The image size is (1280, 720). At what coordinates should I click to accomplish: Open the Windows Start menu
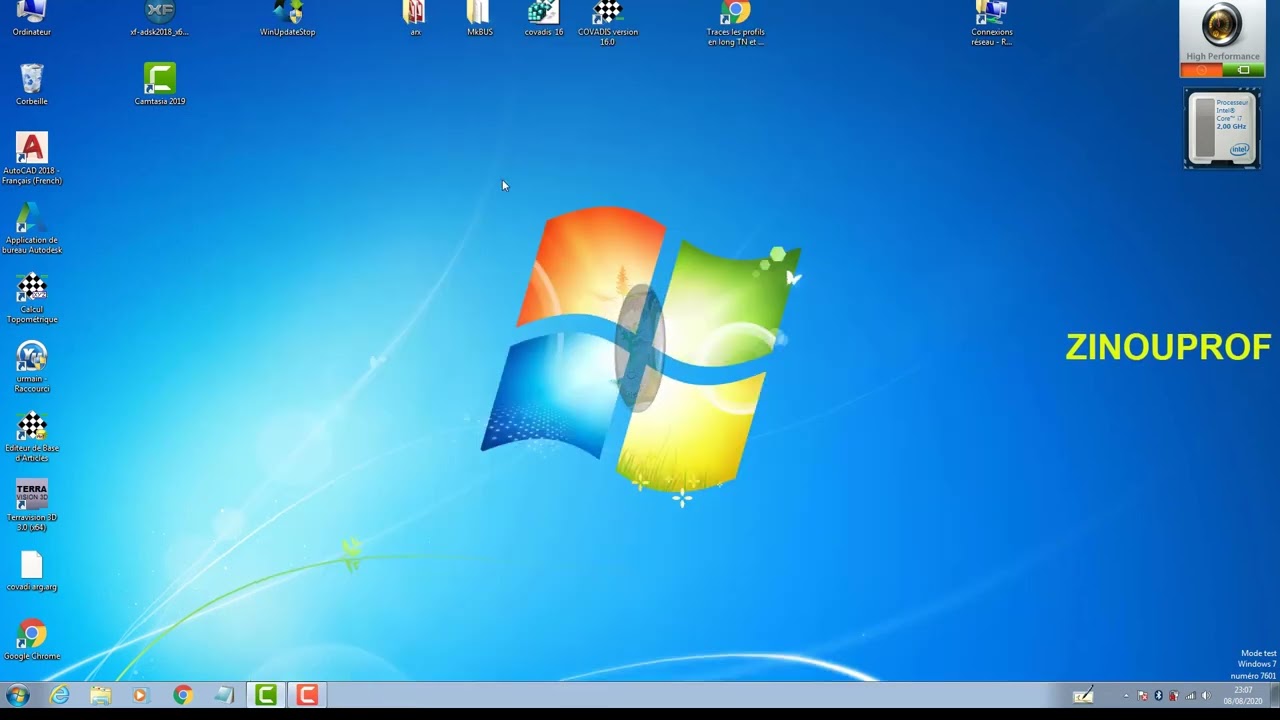[x=18, y=695]
